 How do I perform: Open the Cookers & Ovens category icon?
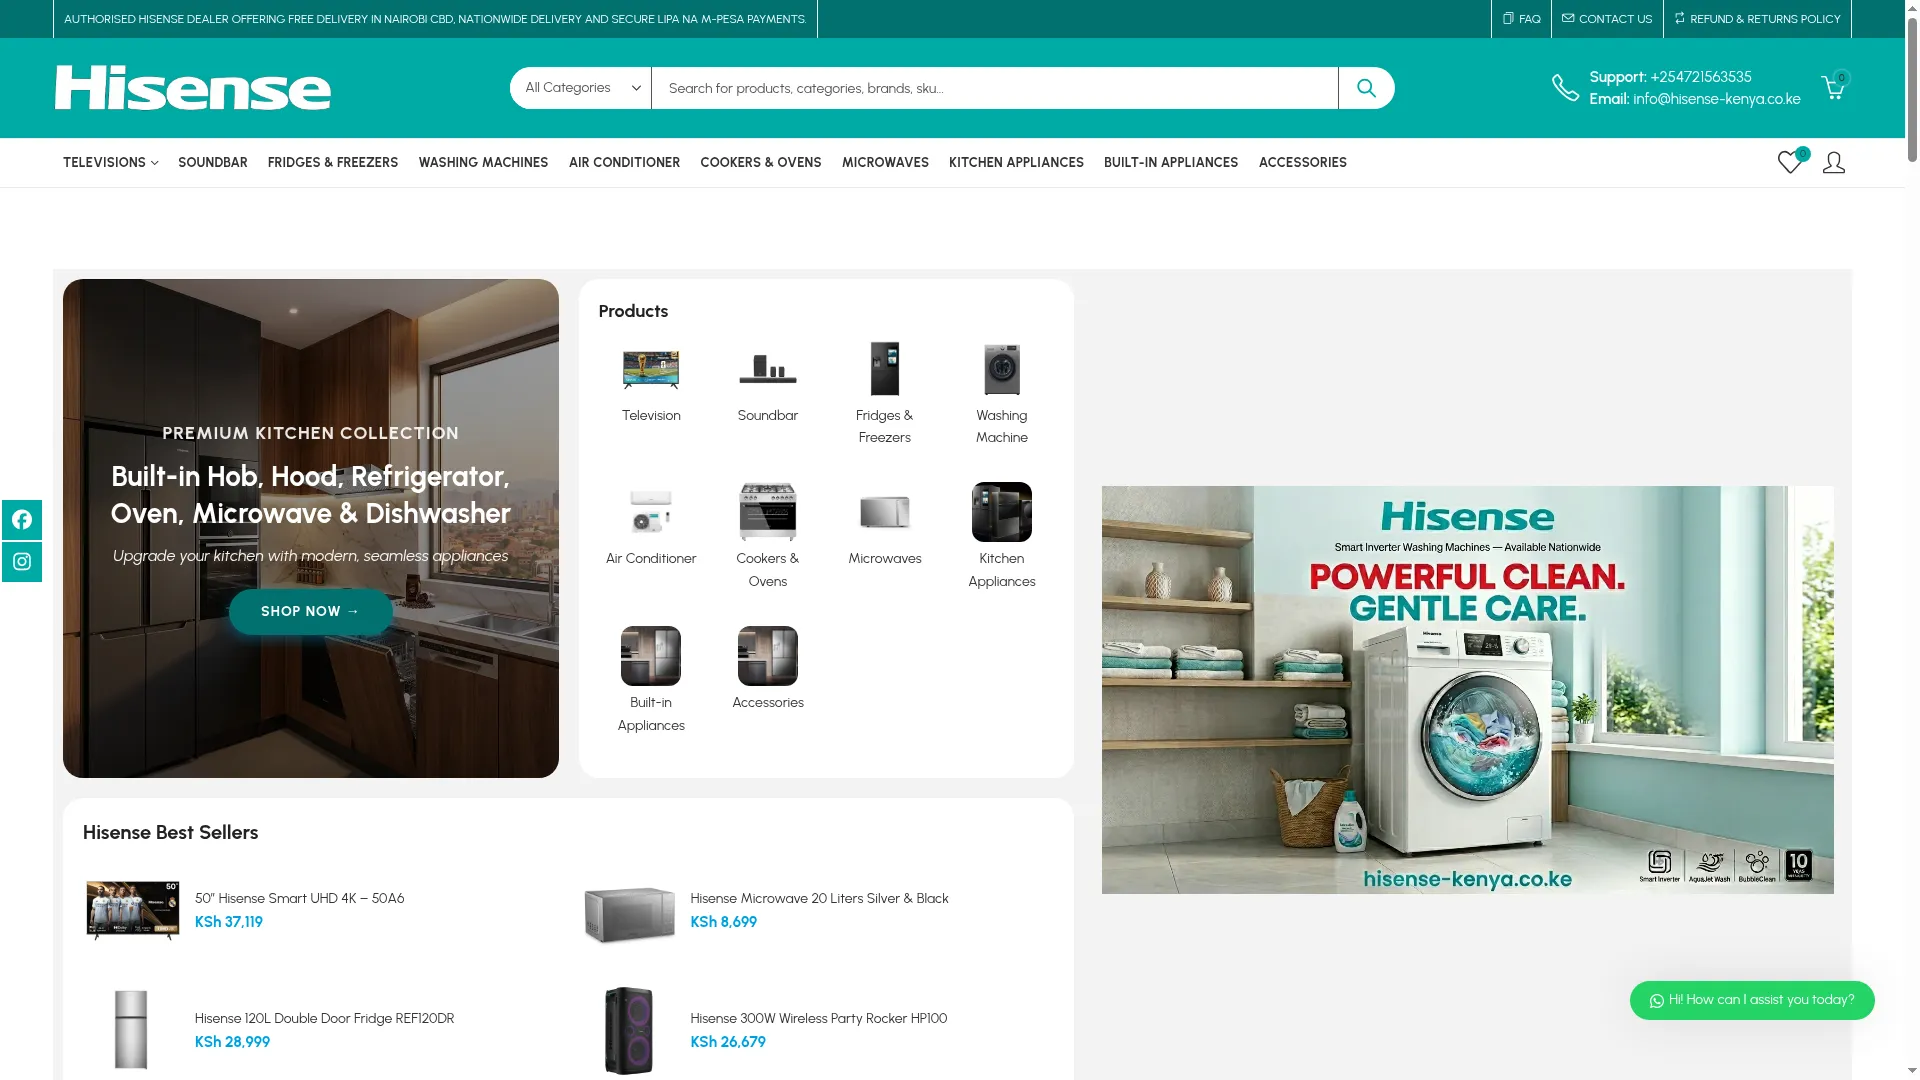768,512
